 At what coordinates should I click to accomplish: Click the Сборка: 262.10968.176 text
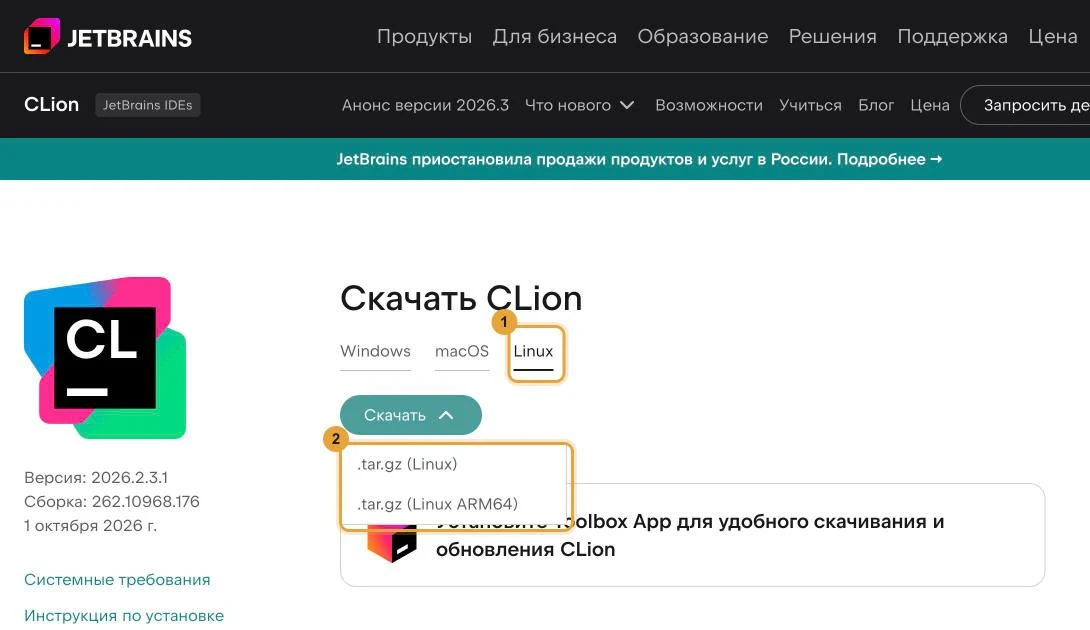(x=112, y=501)
